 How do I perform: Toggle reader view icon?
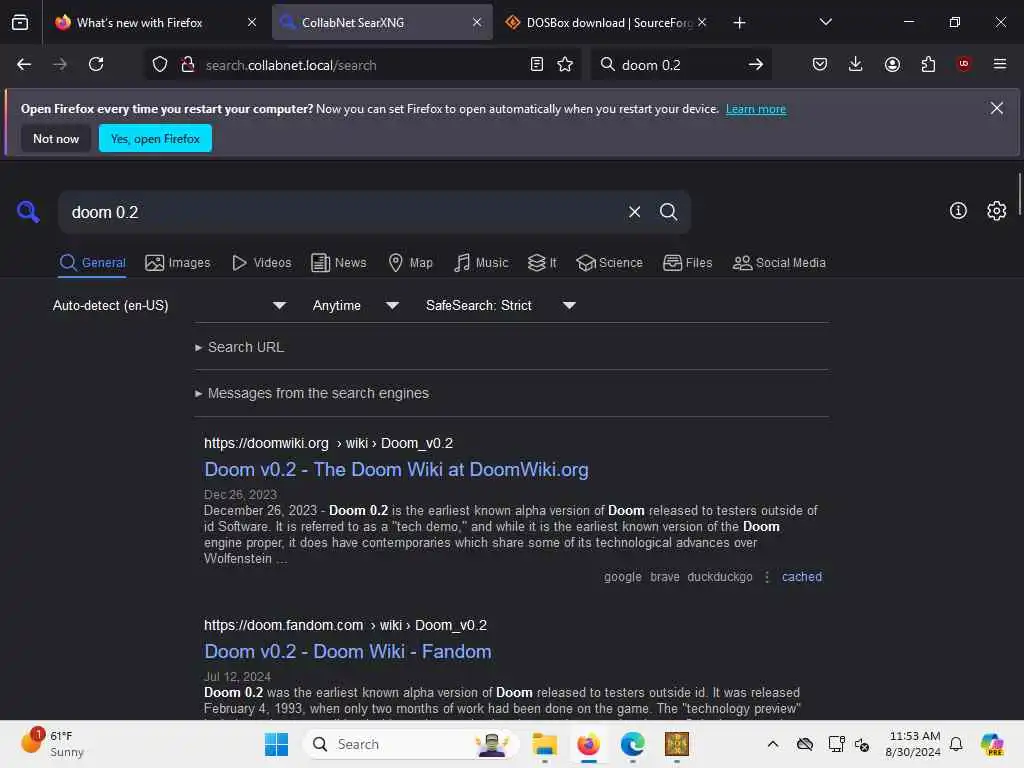coord(537,64)
